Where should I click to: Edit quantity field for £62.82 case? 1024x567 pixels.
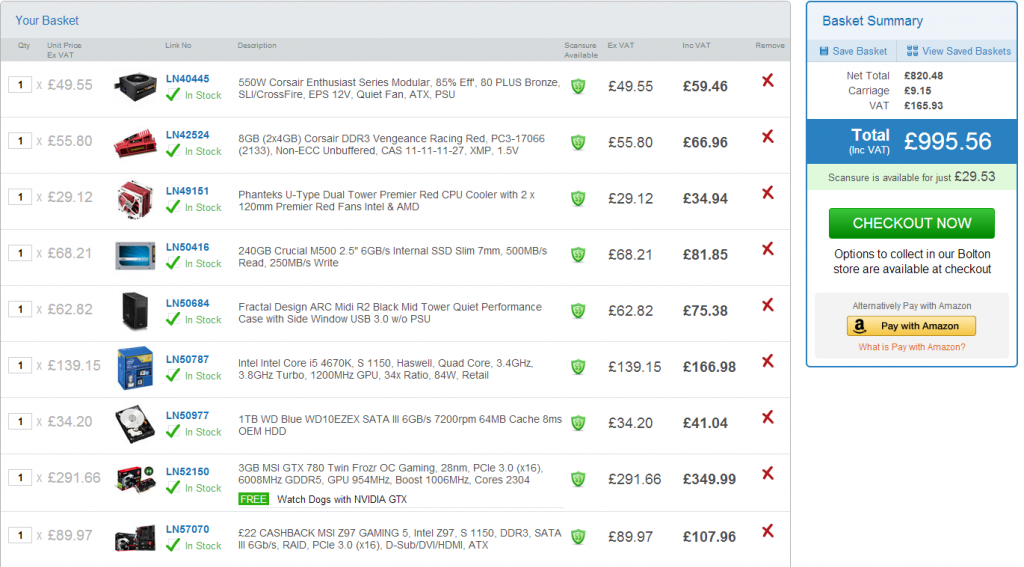pyautogui.click(x=20, y=310)
